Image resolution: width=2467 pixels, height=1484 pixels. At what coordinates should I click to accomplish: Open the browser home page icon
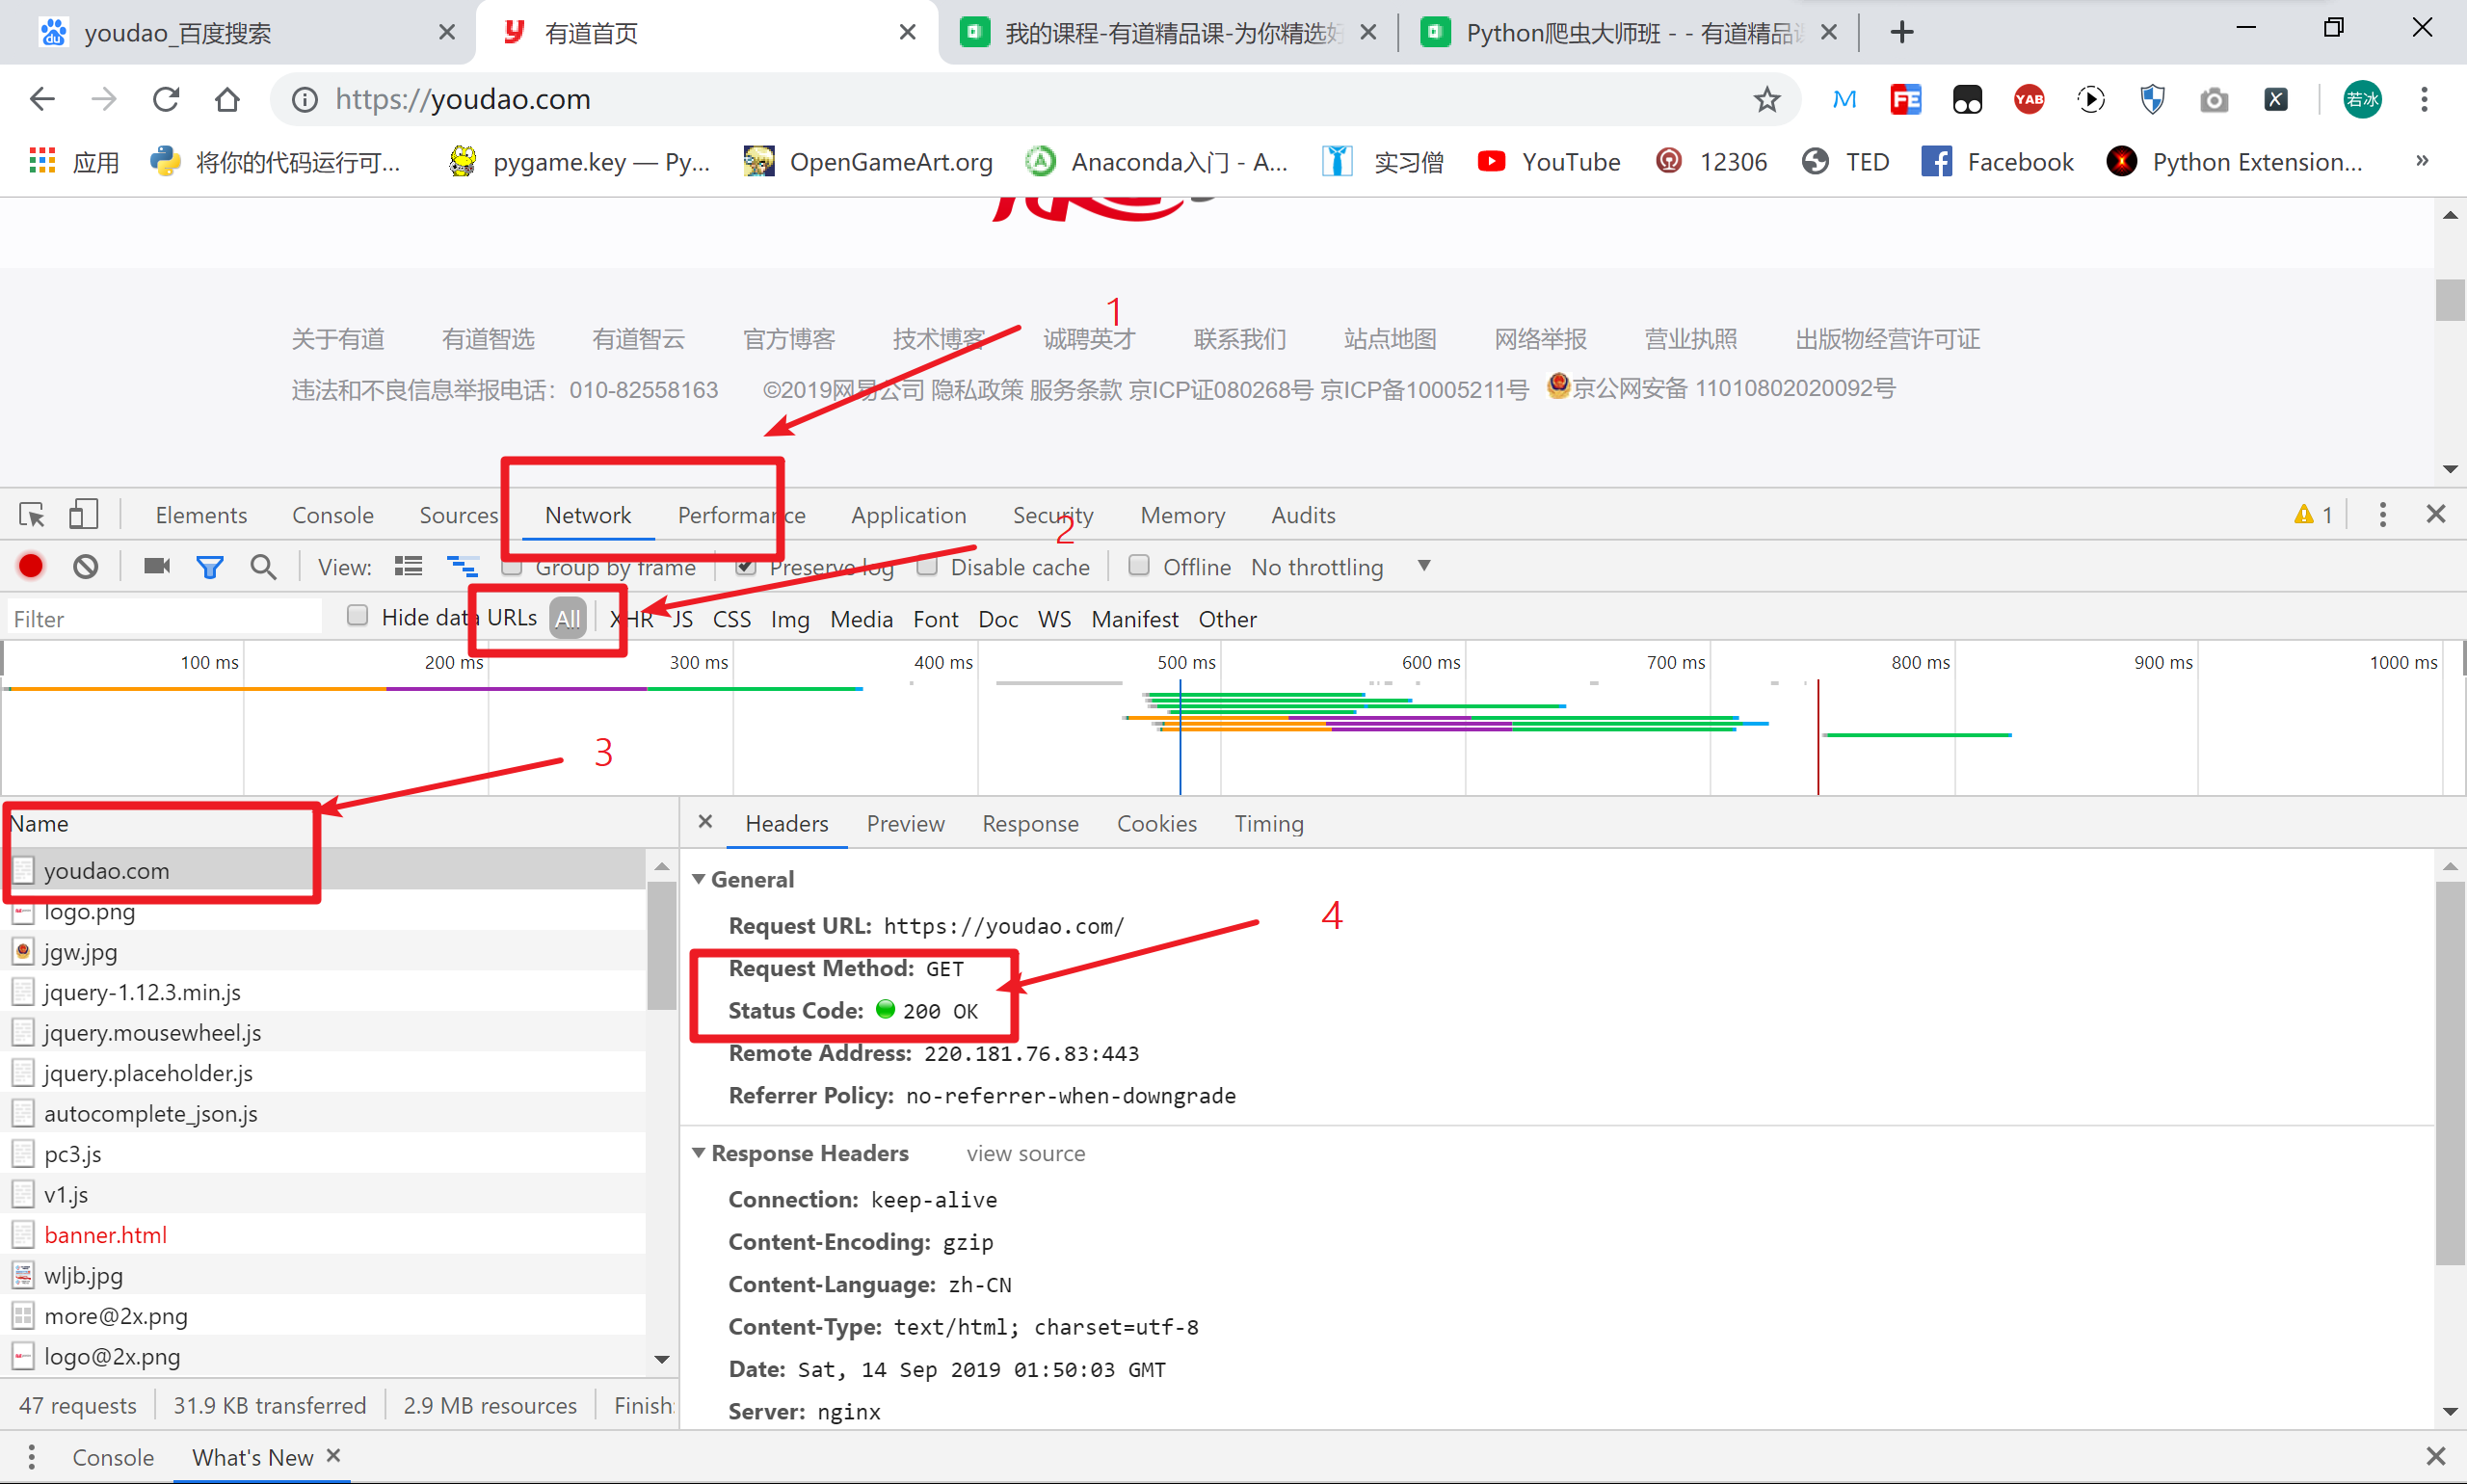pos(228,99)
